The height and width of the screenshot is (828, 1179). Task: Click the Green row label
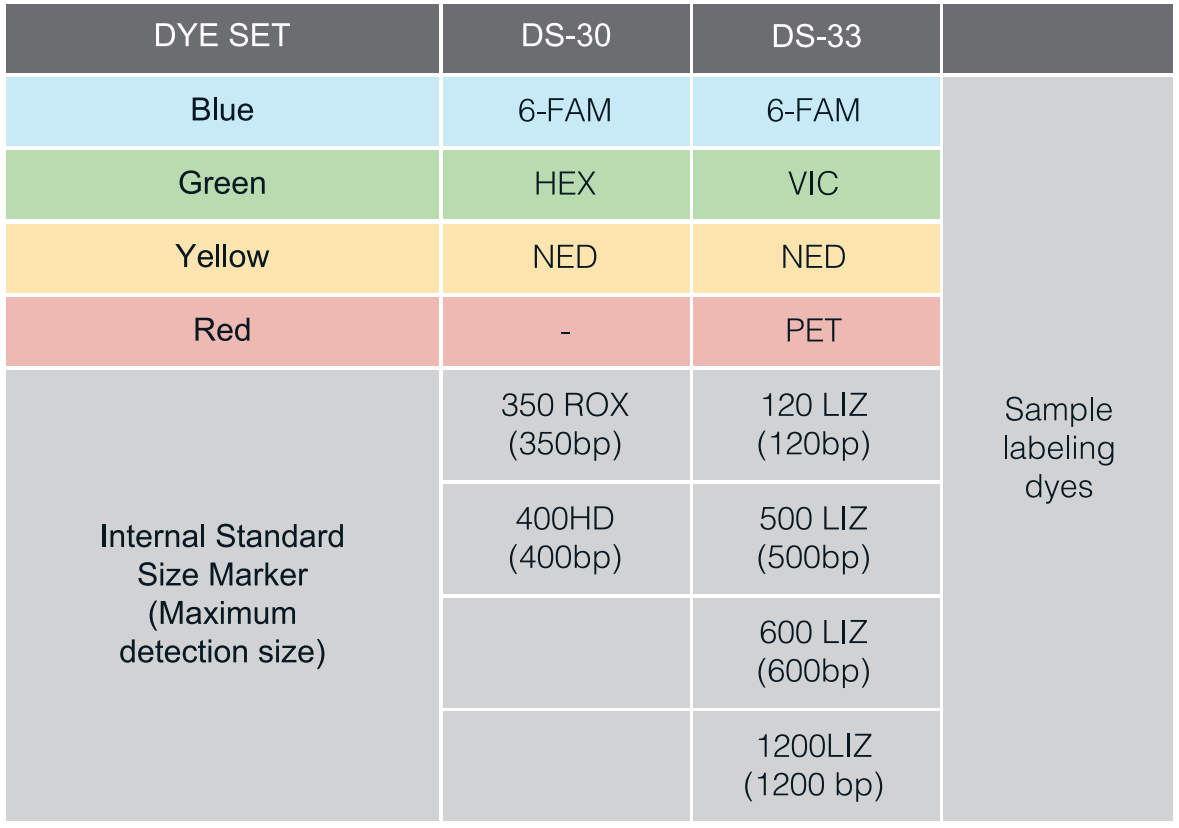(222, 184)
